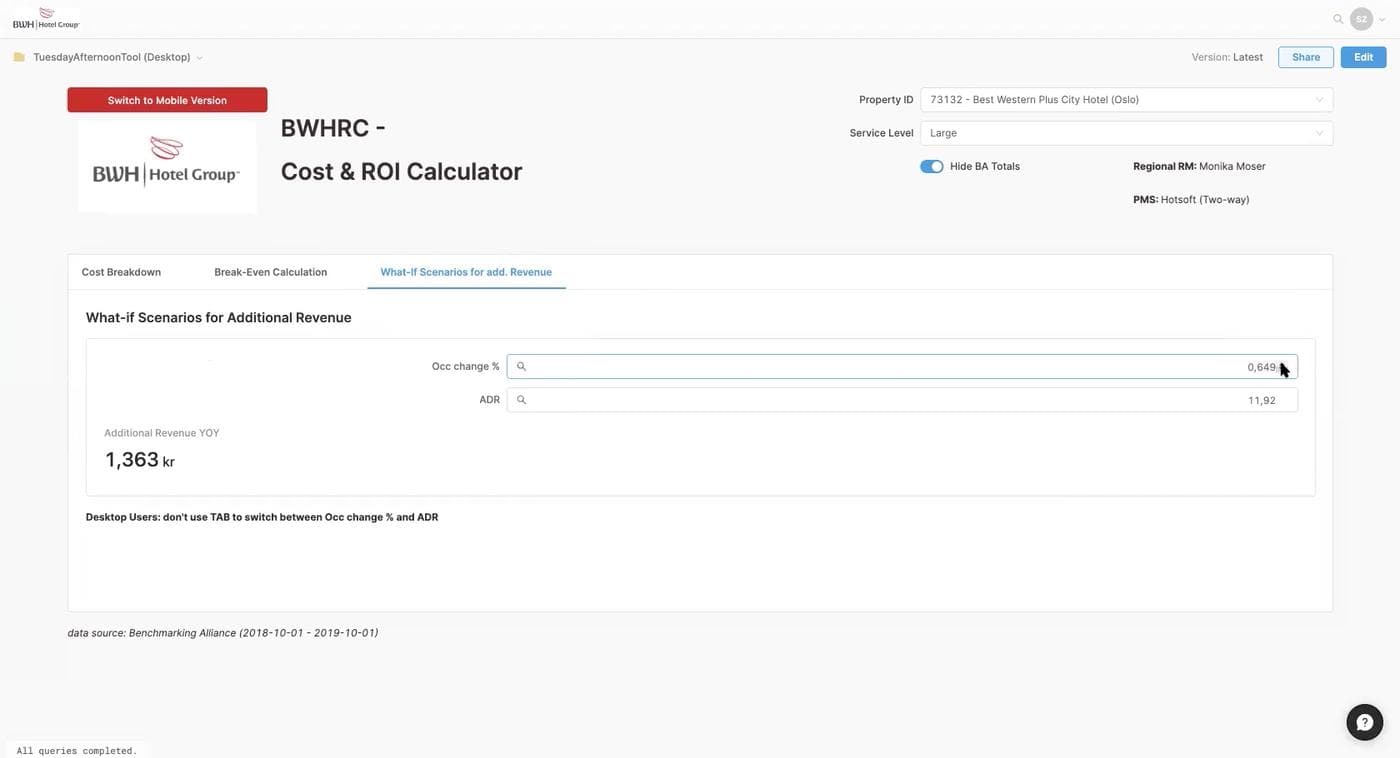The image size is (1400, 758).
Task: Select What-If Scenarios for add. Revenue tab
Action: coord(466,272)
